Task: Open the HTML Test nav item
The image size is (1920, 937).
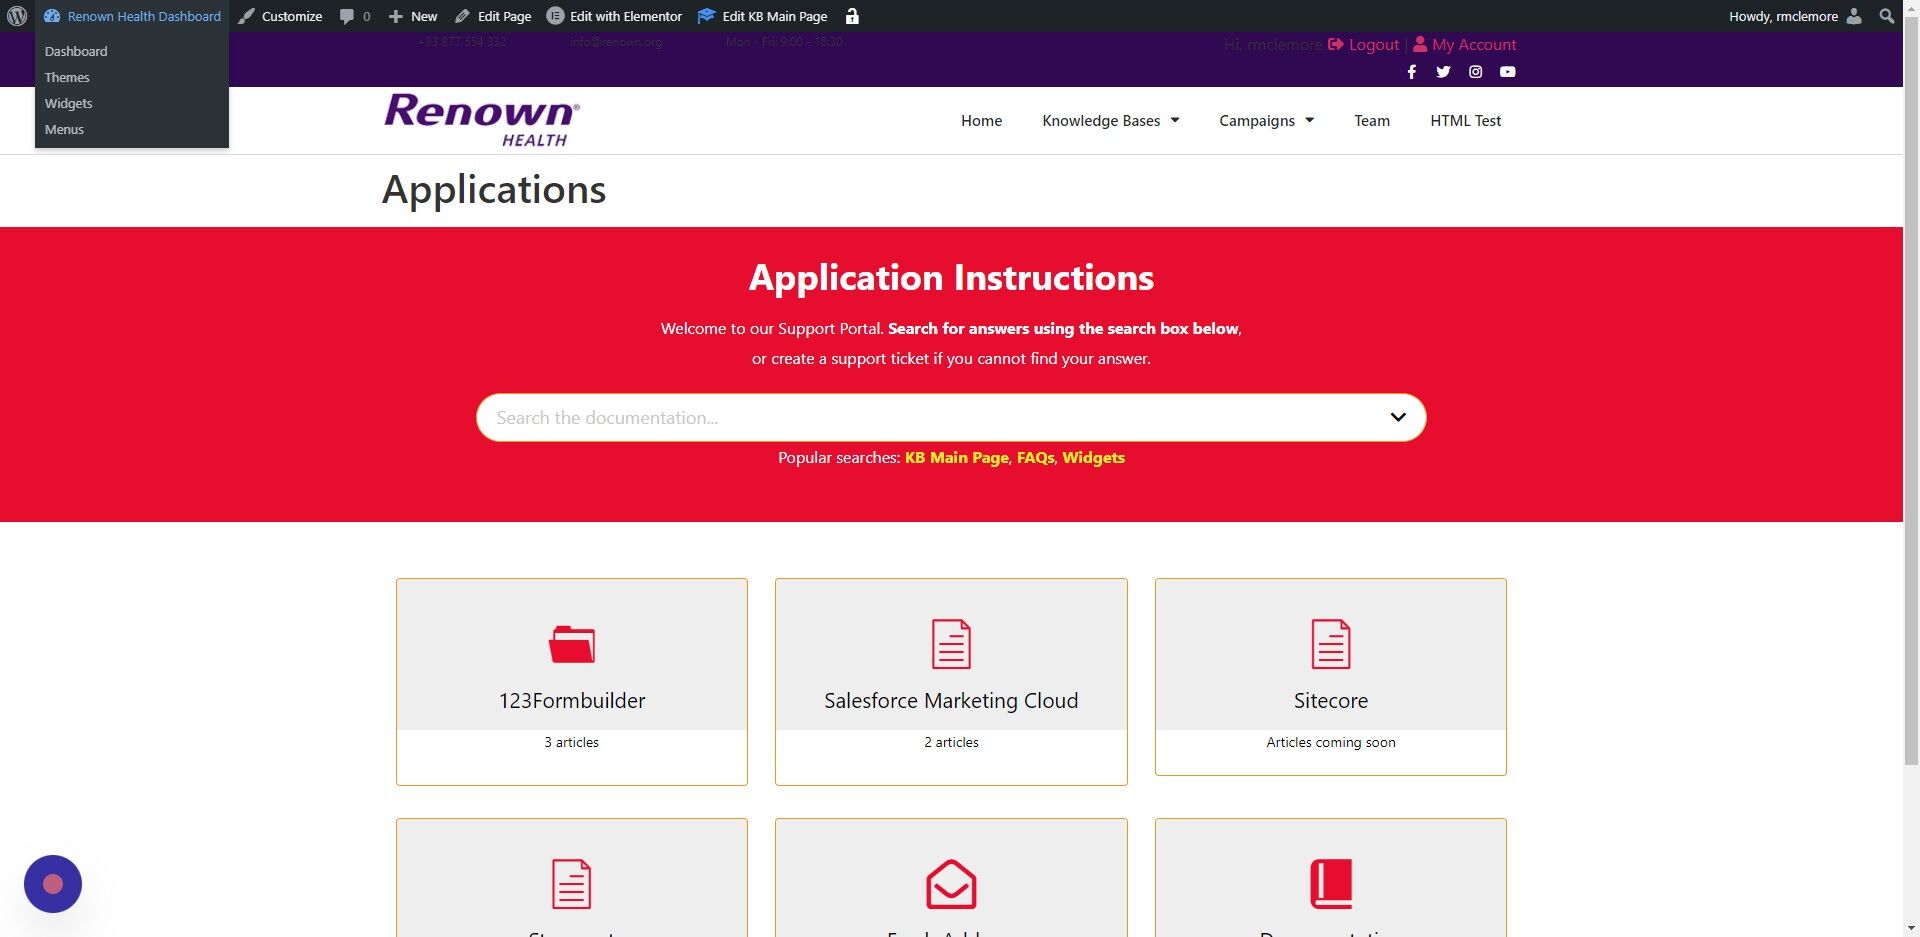Action: [1465, 121]
